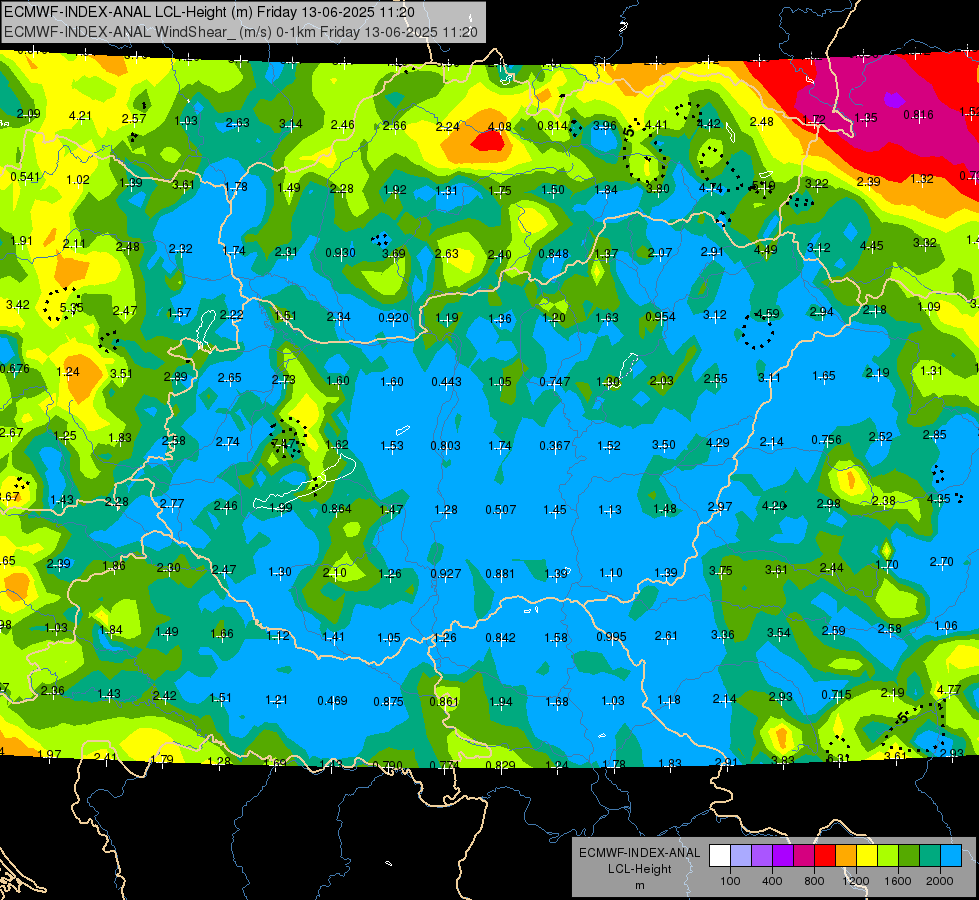
Task: Click the wind shear value 5.19
Action: click(764, 185)
